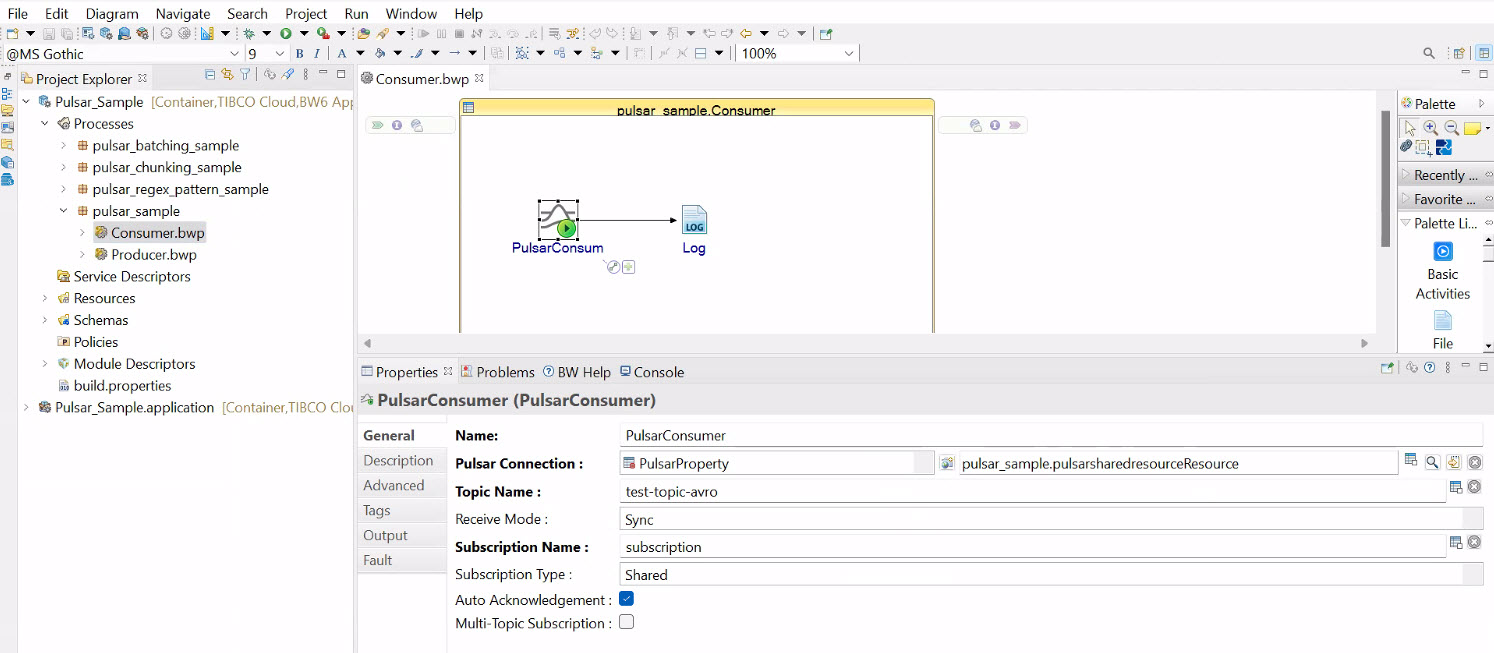Enable the Multi-Topic Subscription checkbox
1494x653 pixels.
point(627,622)
